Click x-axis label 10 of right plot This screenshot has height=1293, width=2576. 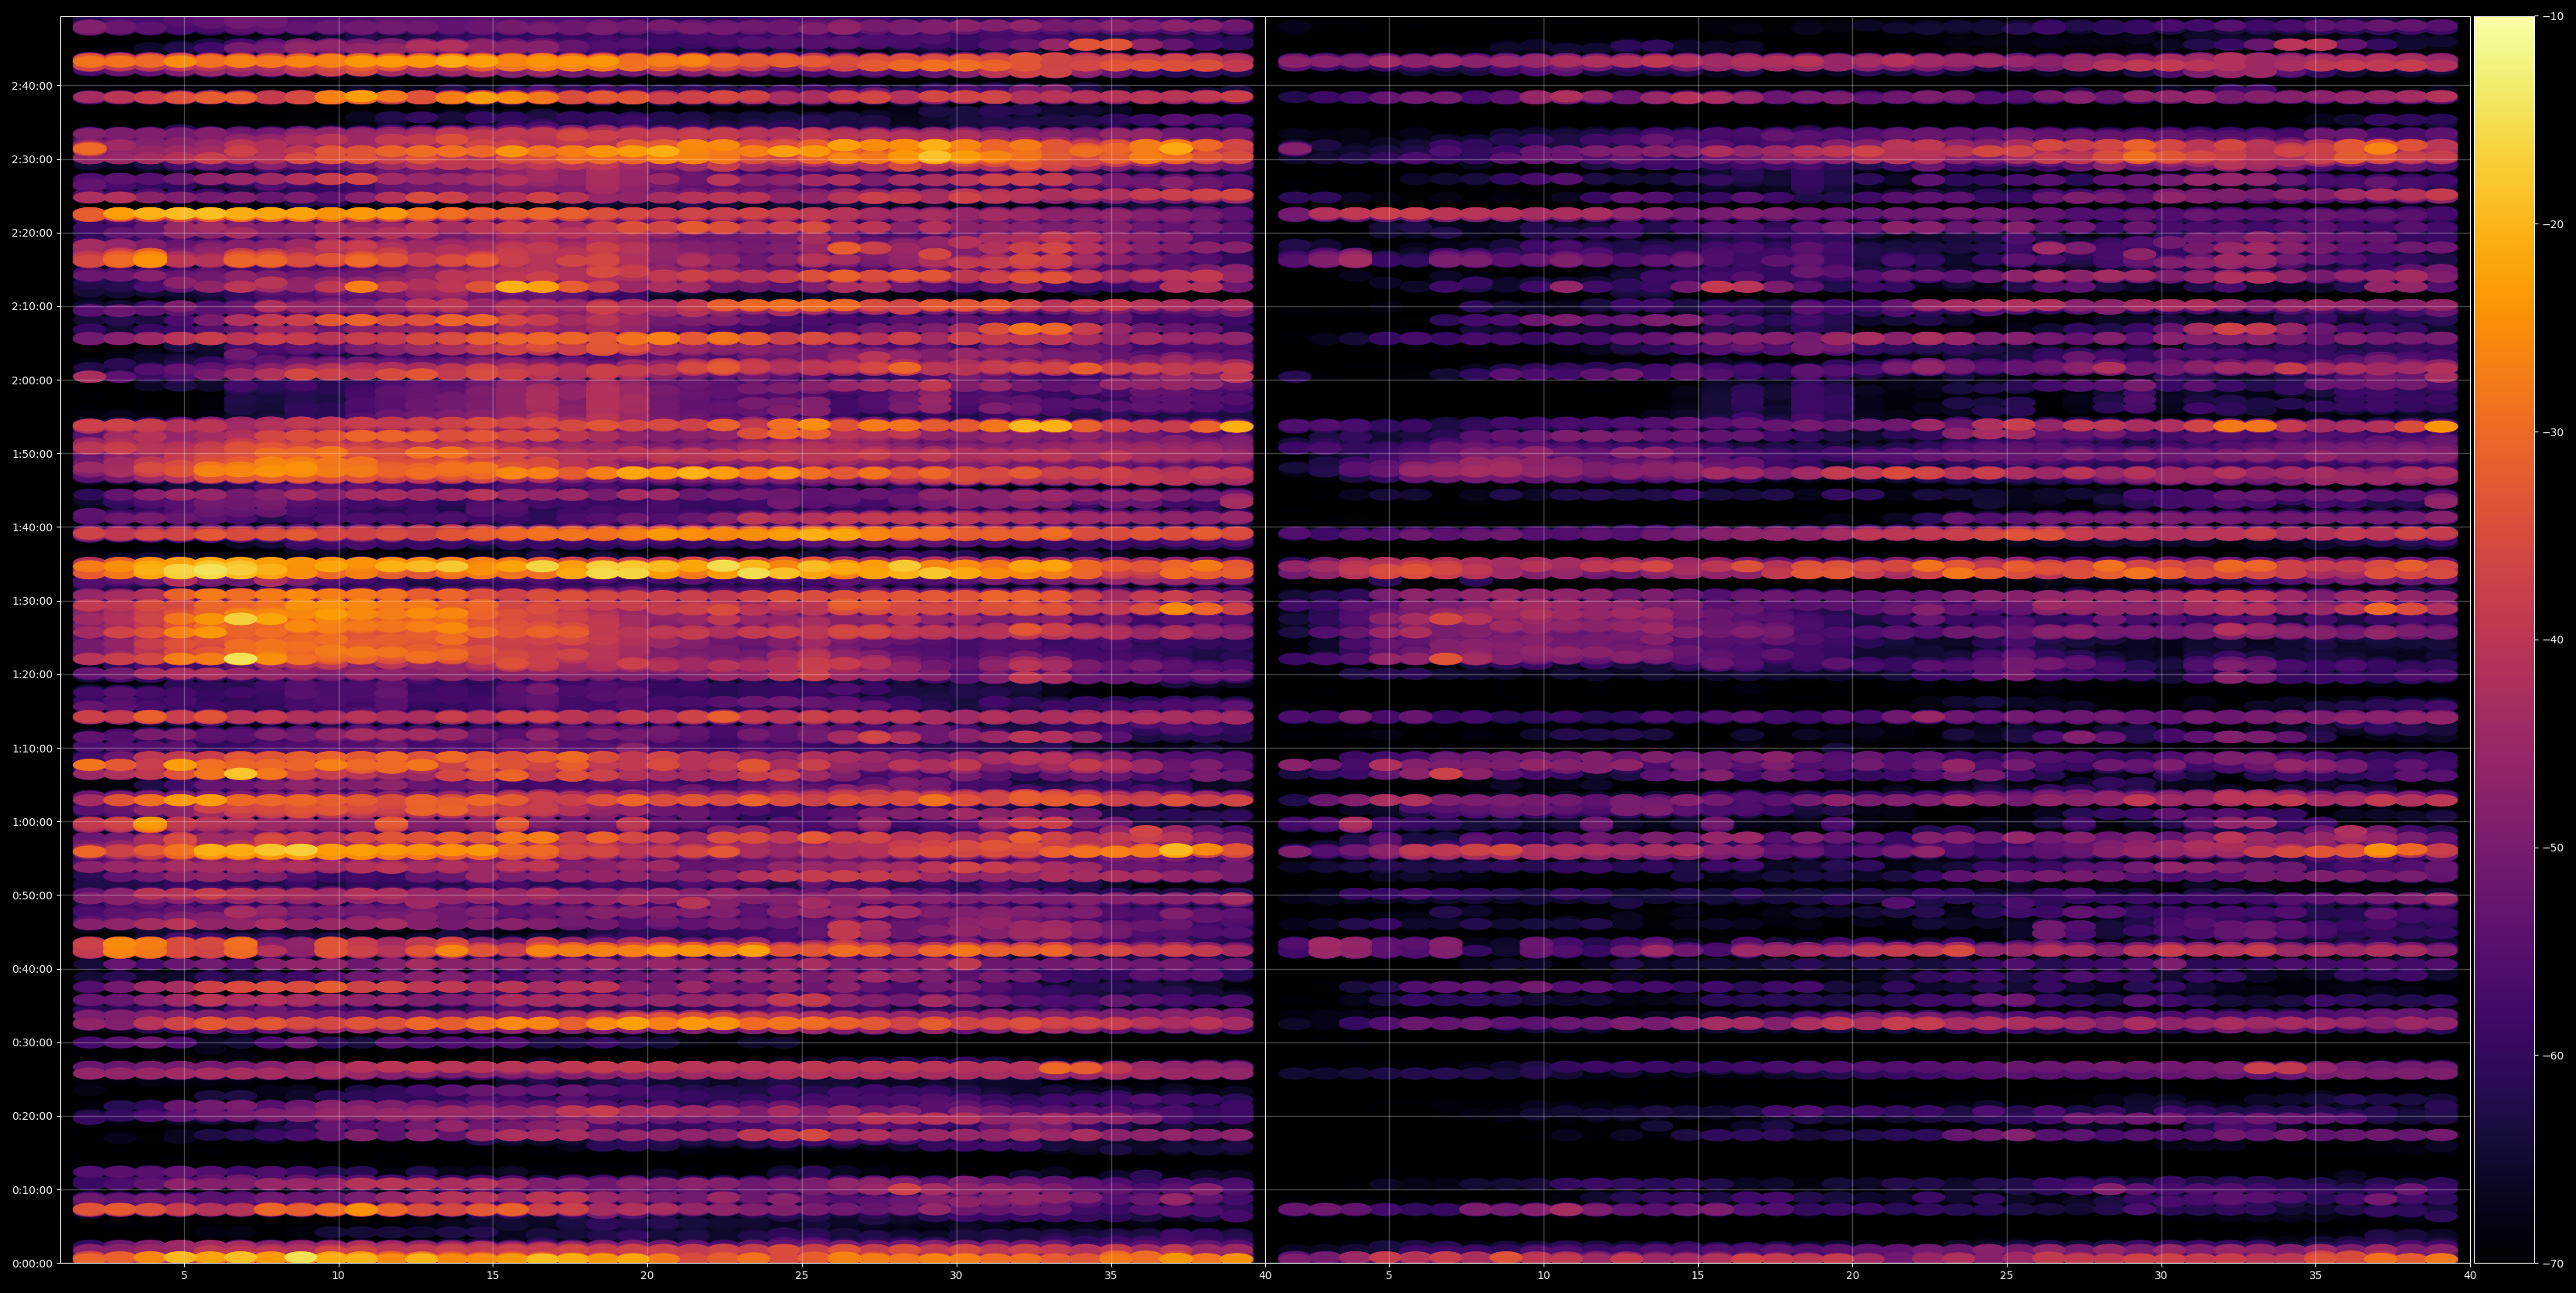(x=1543, y=1276)
